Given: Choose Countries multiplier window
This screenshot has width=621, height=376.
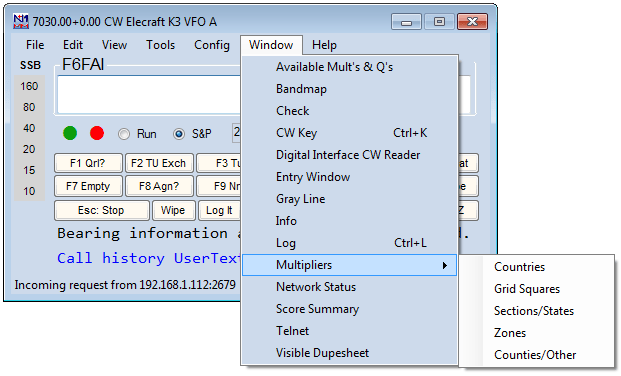Looking at the screenshot, I should click(537, 267).
